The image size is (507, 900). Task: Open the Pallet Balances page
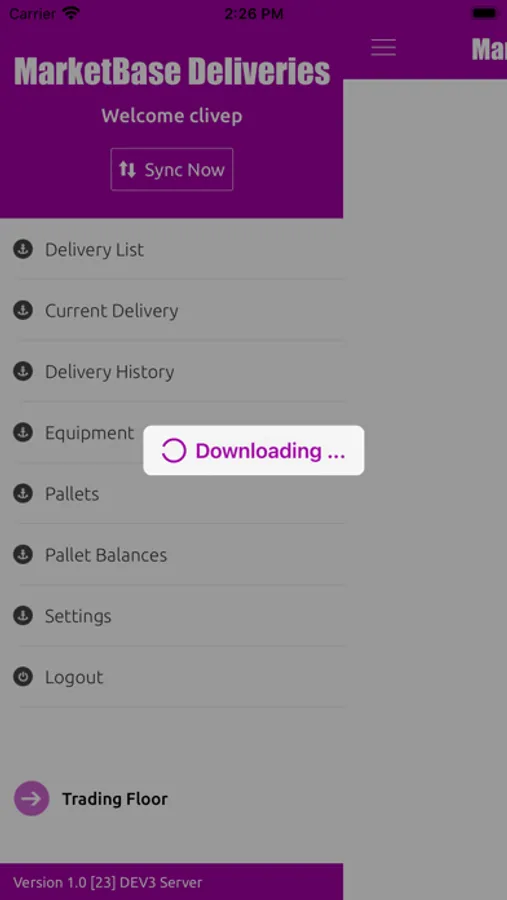click(x=172, y=555)
